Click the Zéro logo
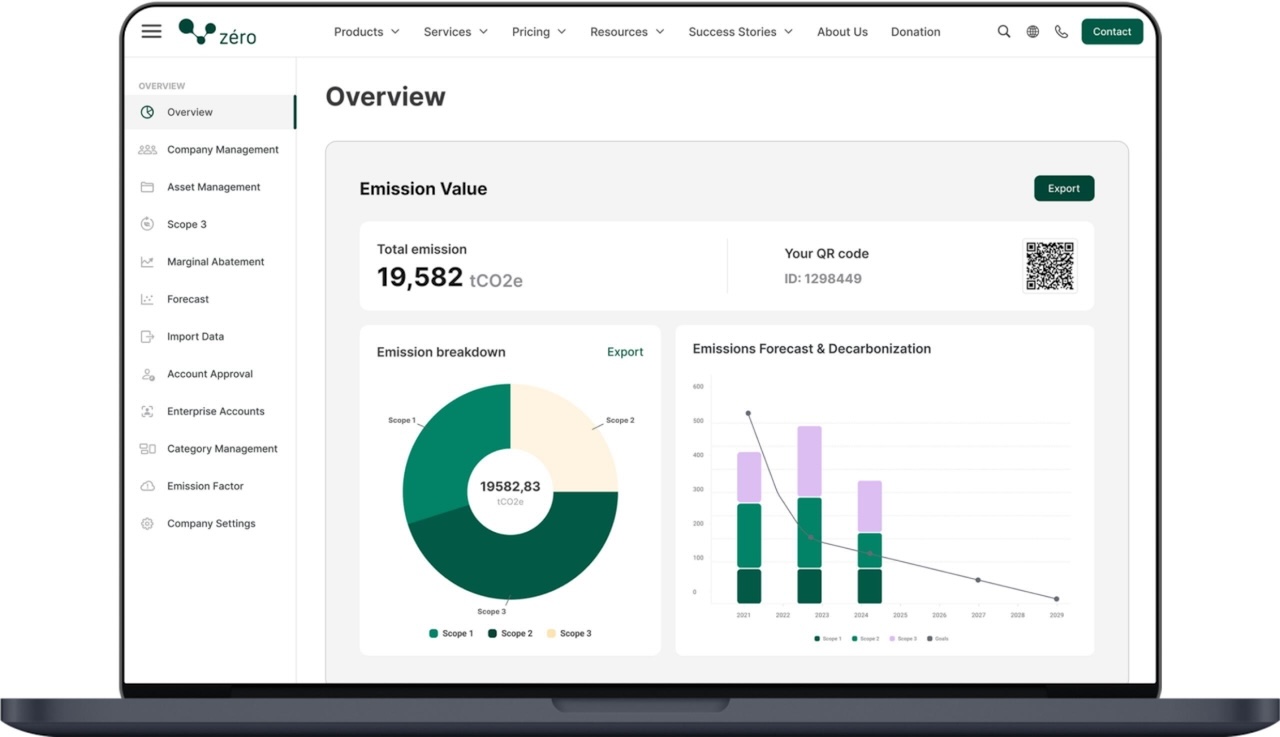 (x=217, y=32)
